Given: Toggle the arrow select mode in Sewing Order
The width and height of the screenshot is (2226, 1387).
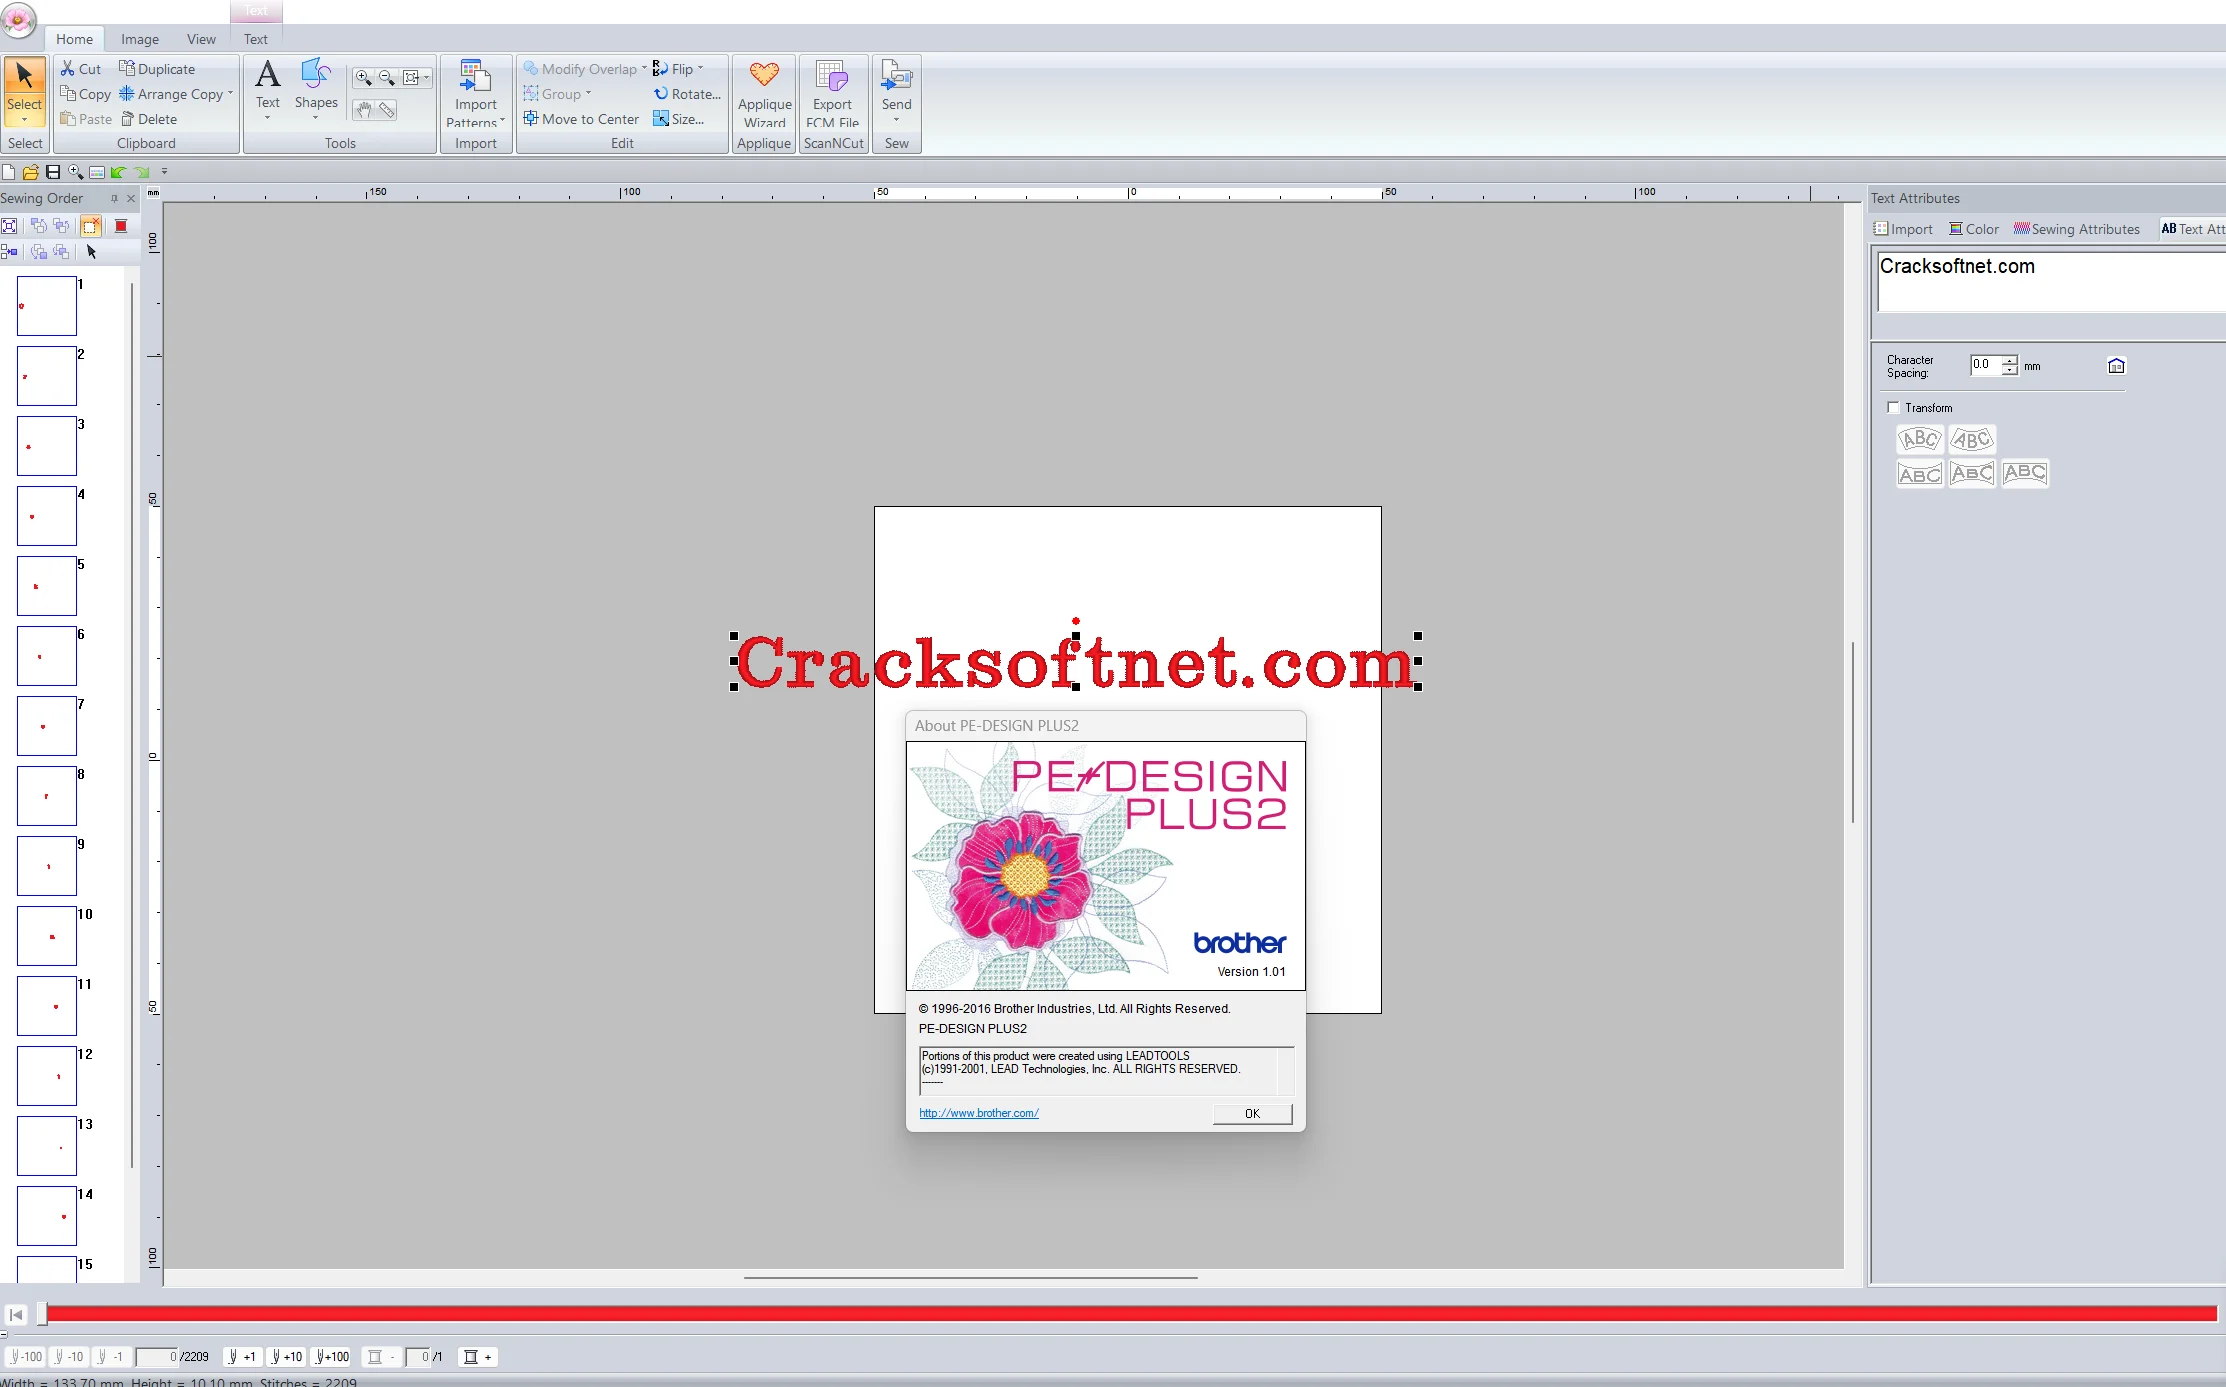Looking at the screenshot, I should [x=91, y=252].
